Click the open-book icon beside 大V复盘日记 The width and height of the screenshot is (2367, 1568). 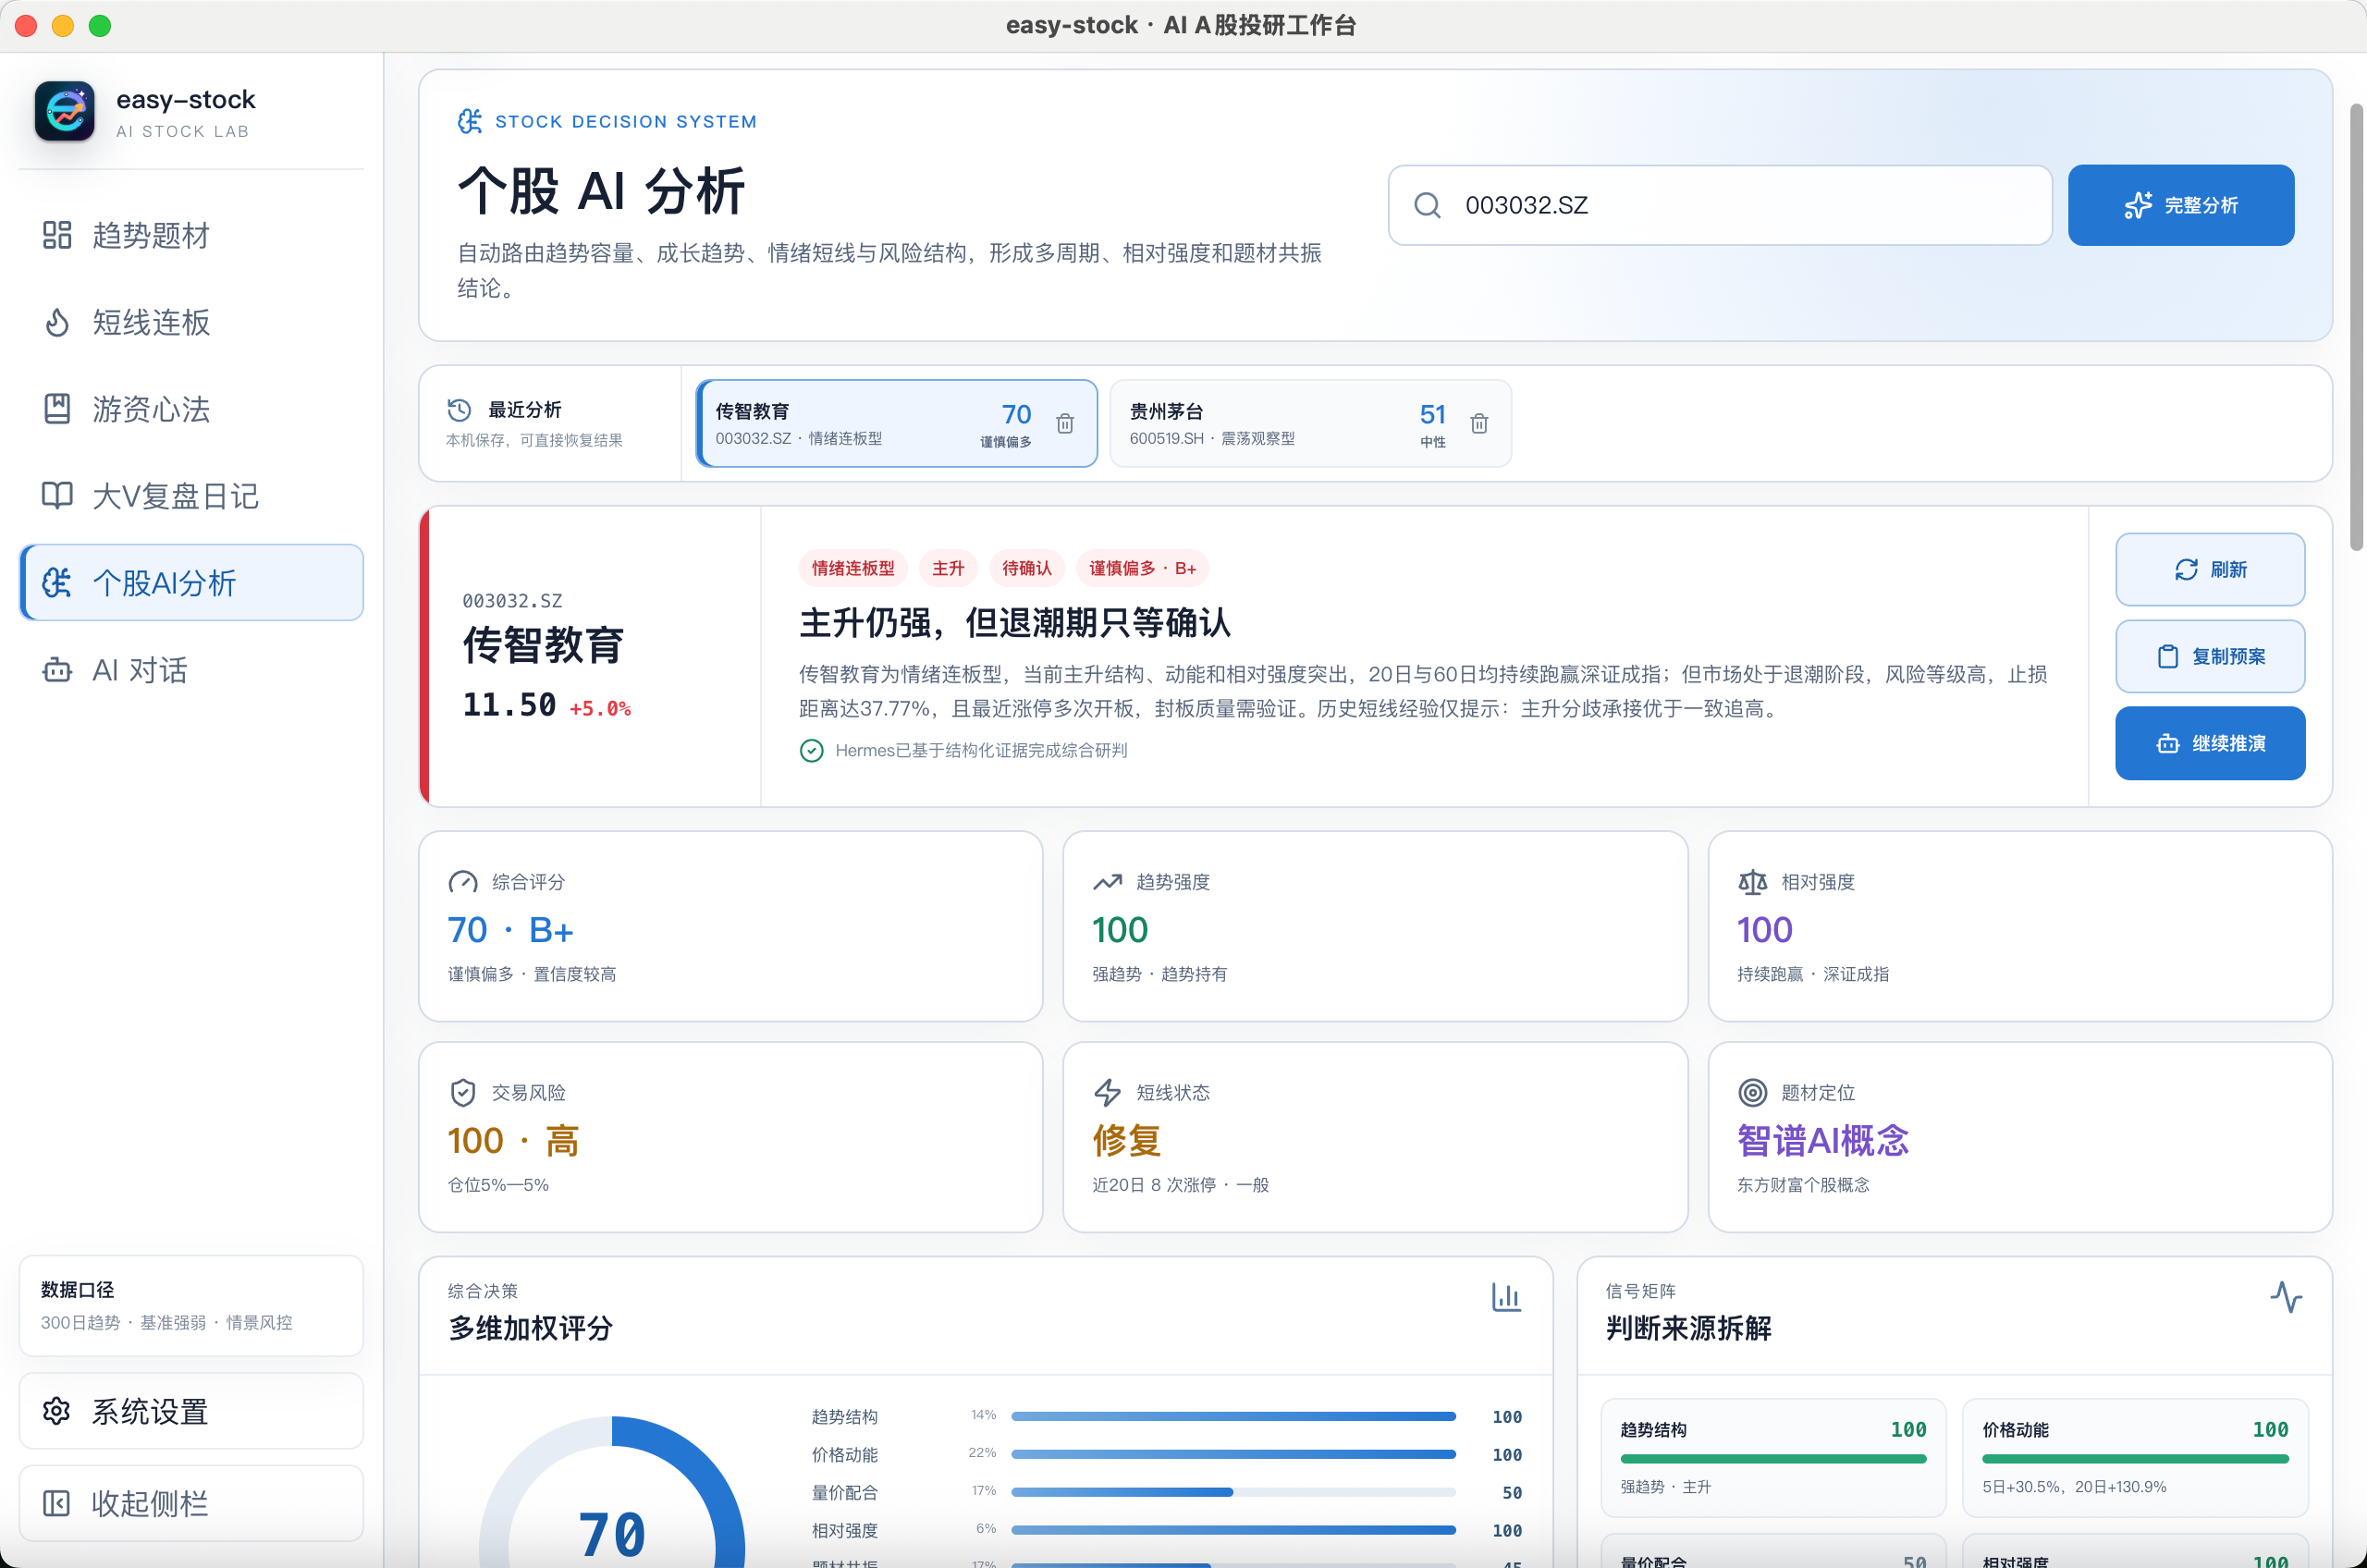(57, 496)
